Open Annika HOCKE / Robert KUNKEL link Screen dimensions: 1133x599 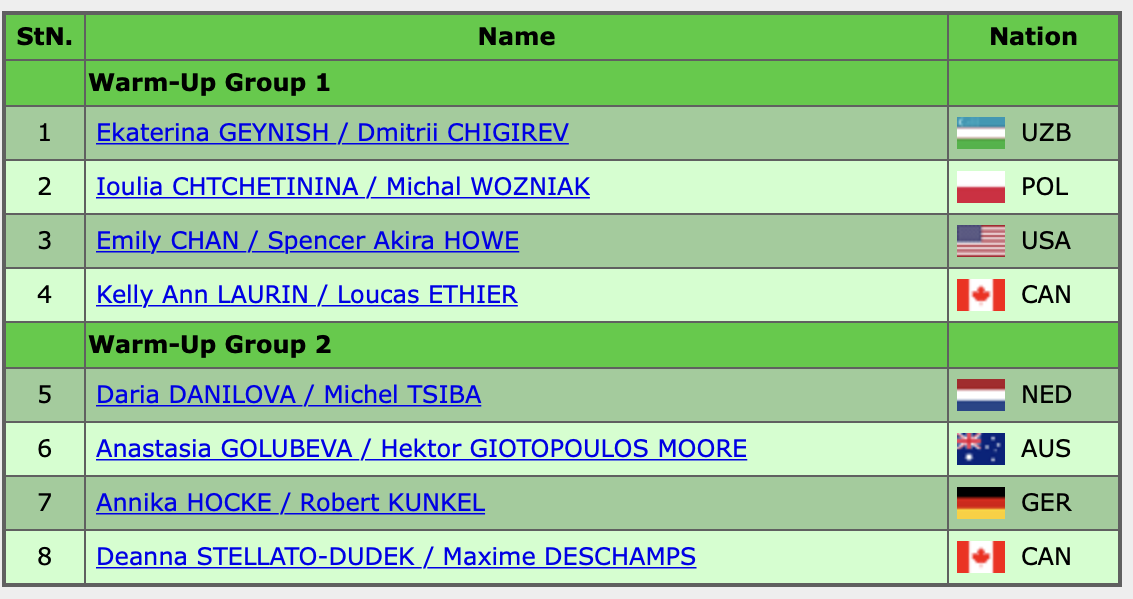coord(290,503)
